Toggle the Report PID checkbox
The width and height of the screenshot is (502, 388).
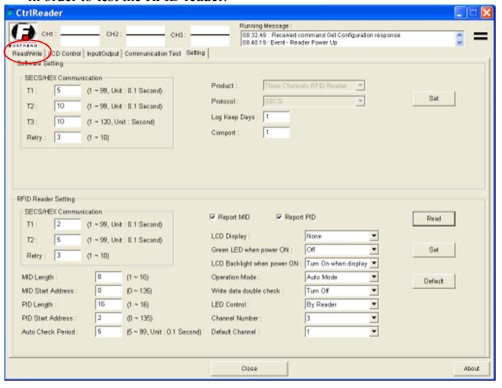[279, 217]
